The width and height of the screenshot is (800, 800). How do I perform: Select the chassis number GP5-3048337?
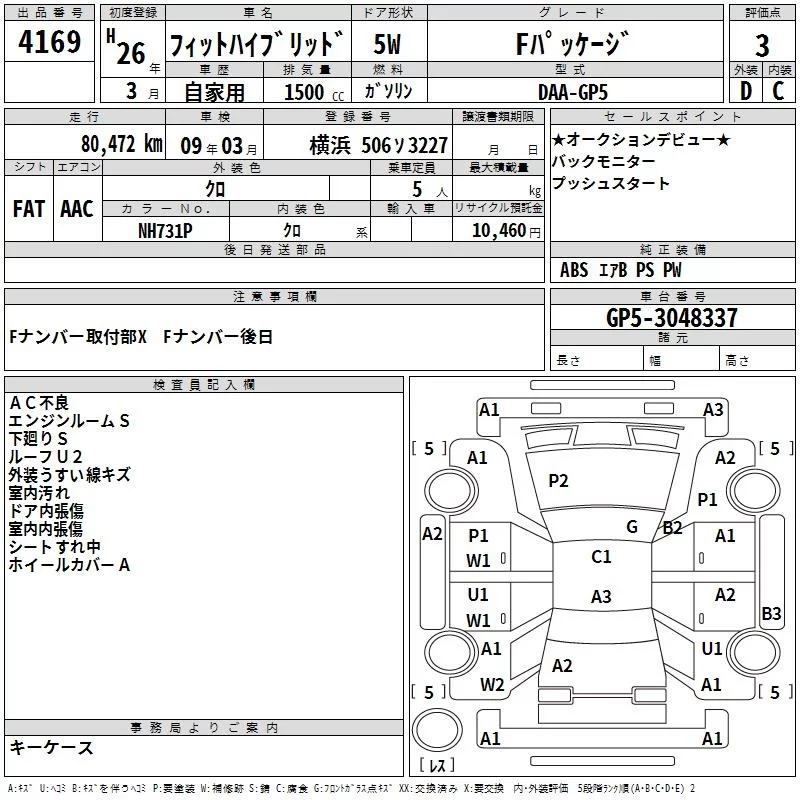pyautogui.click(x=672, y=318)
